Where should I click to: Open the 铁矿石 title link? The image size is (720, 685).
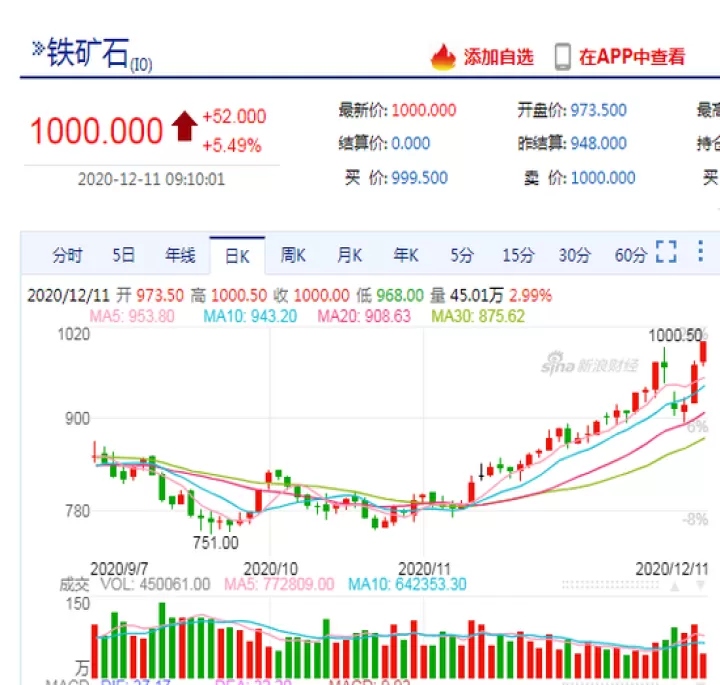[88, 52]
